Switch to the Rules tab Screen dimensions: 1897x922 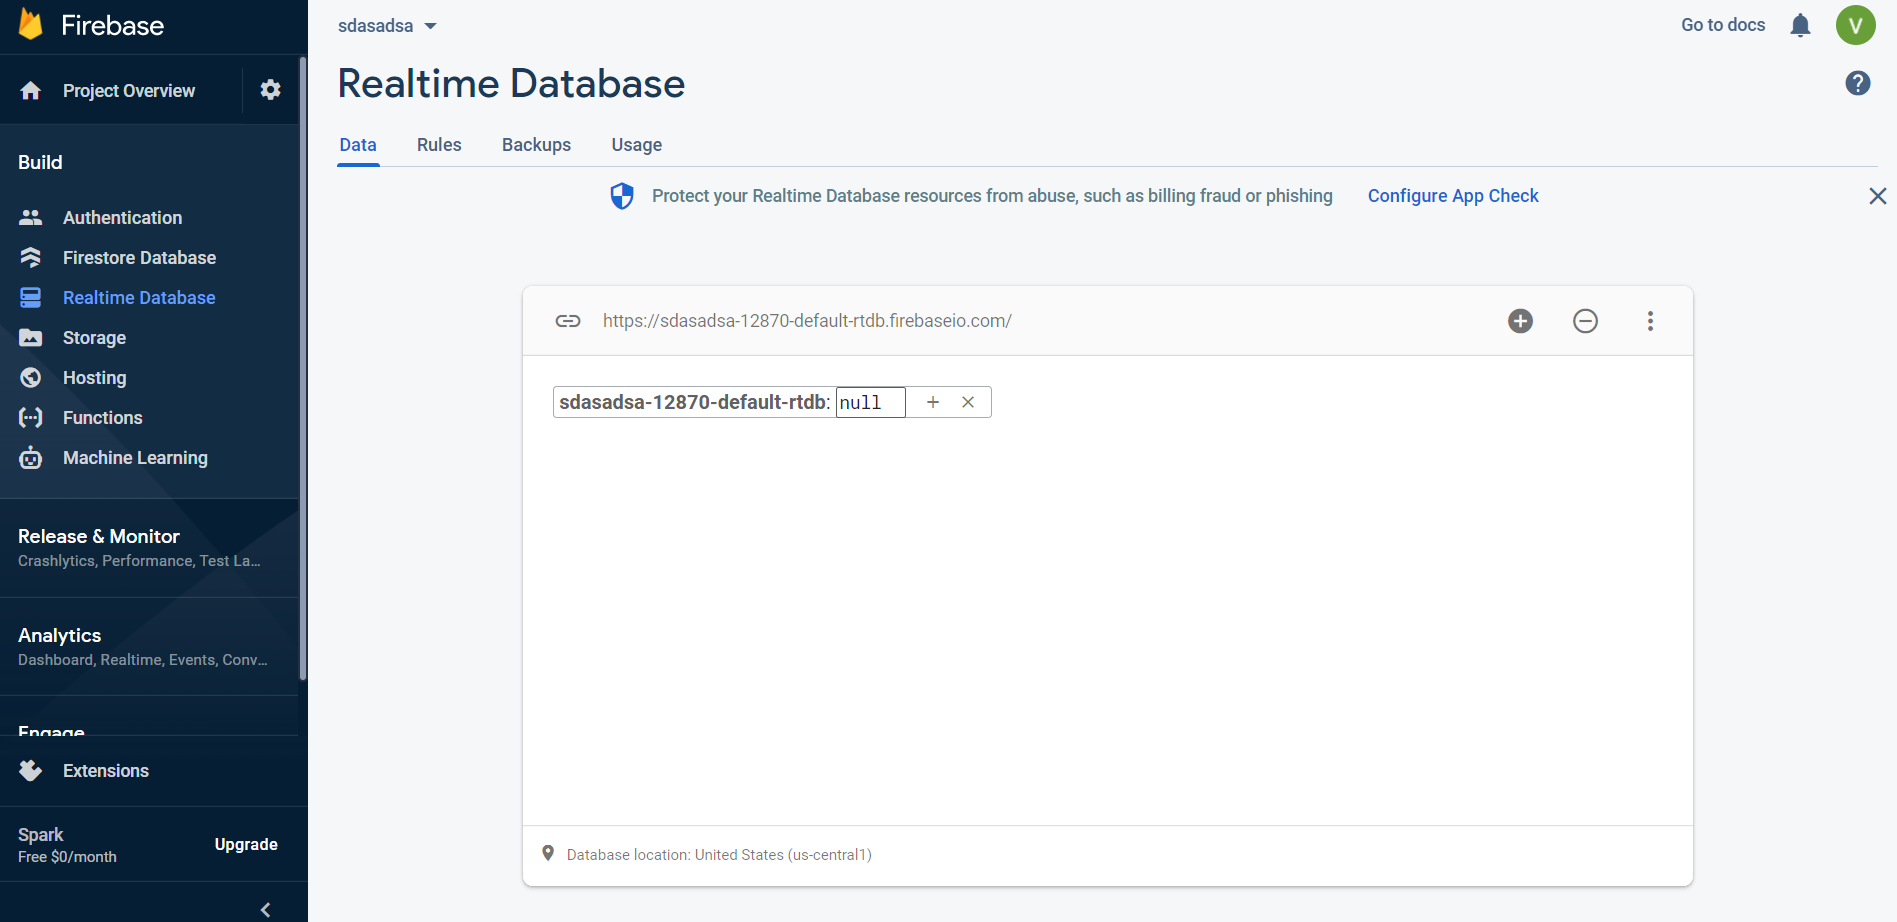(x=439, y=145)
